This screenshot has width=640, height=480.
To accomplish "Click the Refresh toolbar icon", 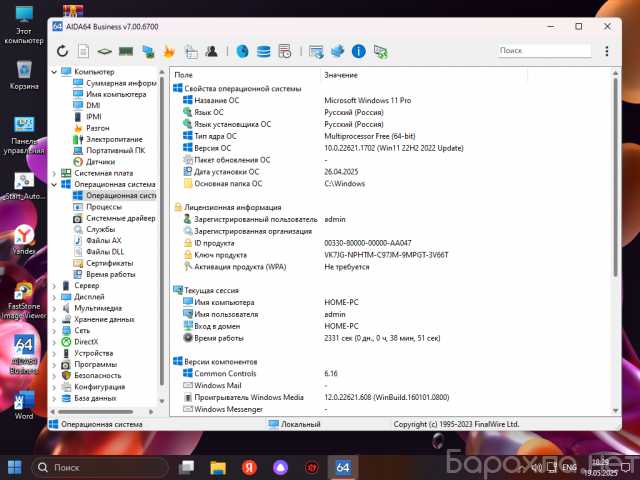I will click(62, 51).
